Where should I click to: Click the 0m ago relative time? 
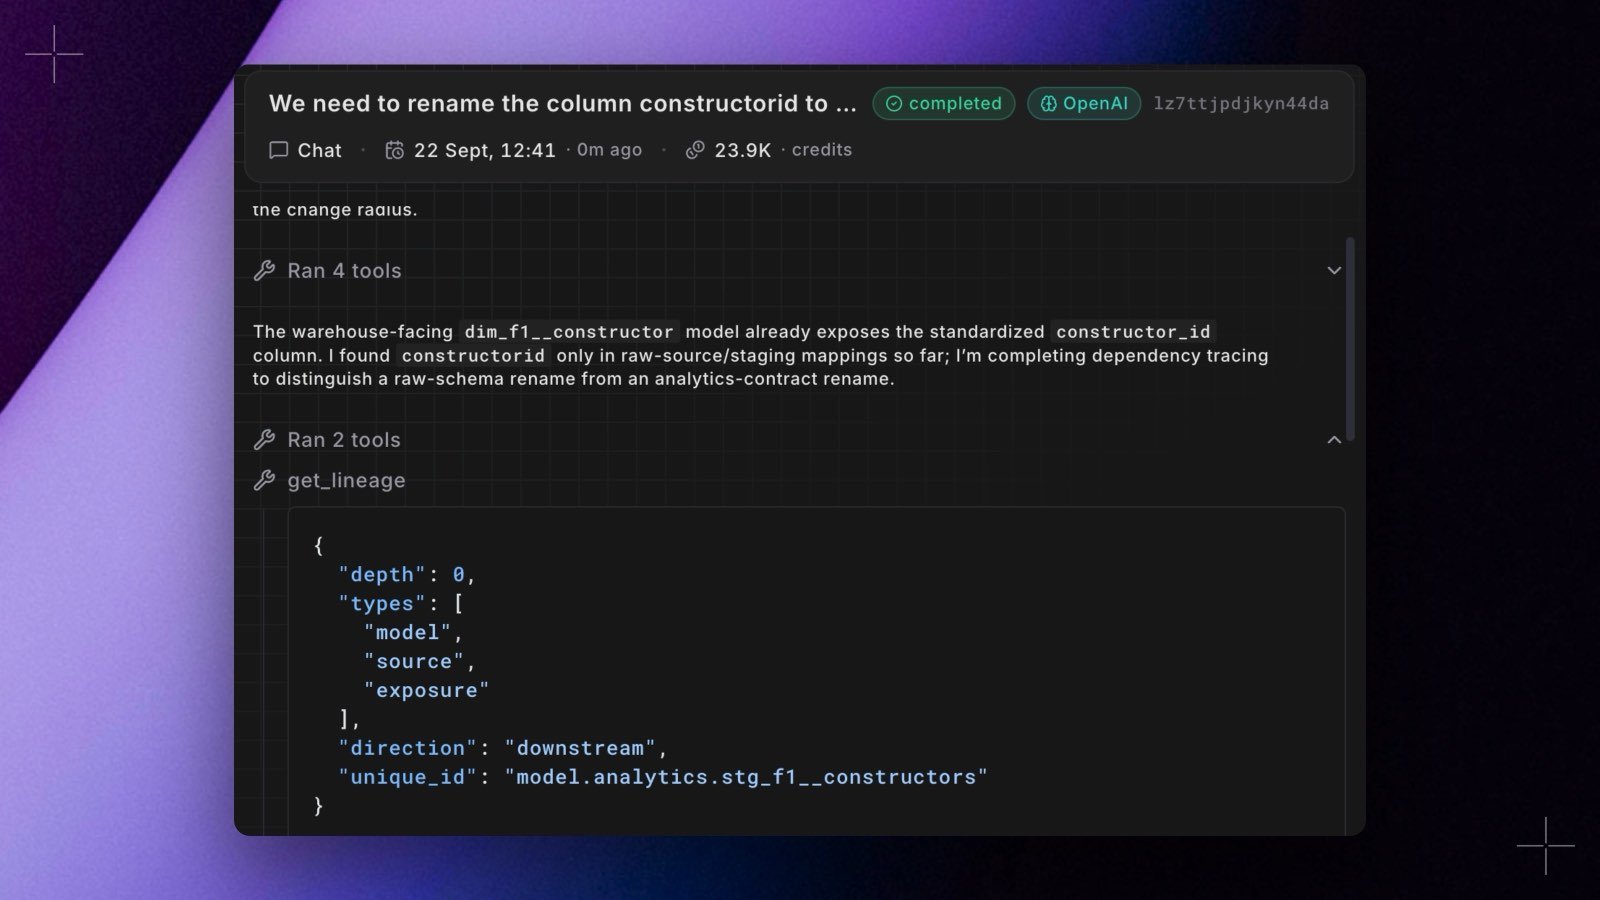pos(610,150)
